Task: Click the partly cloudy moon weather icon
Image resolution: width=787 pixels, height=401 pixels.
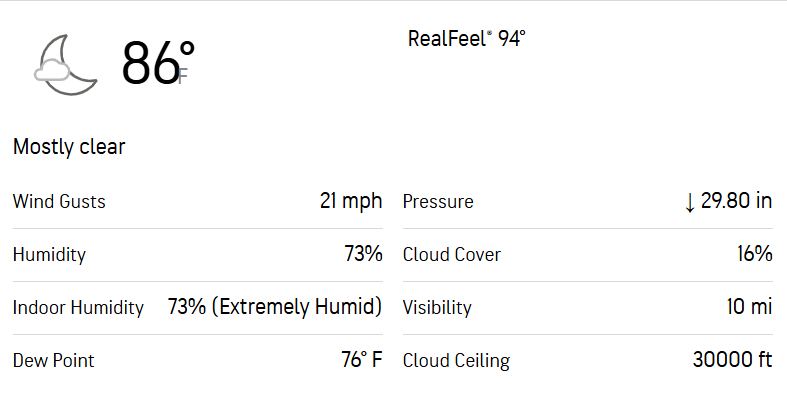Action: tap(66, 65)
